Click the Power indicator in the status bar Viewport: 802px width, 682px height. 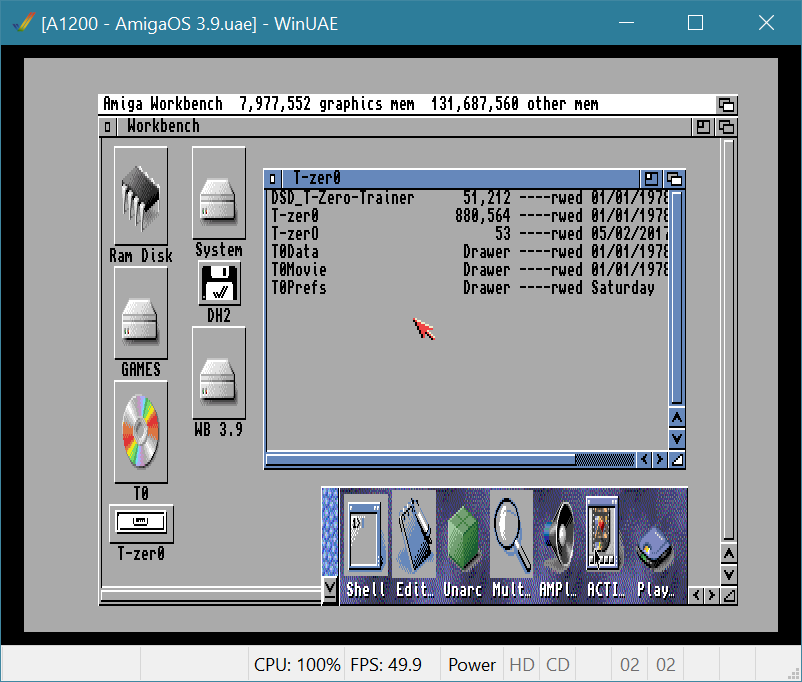(x=472, y=665)
